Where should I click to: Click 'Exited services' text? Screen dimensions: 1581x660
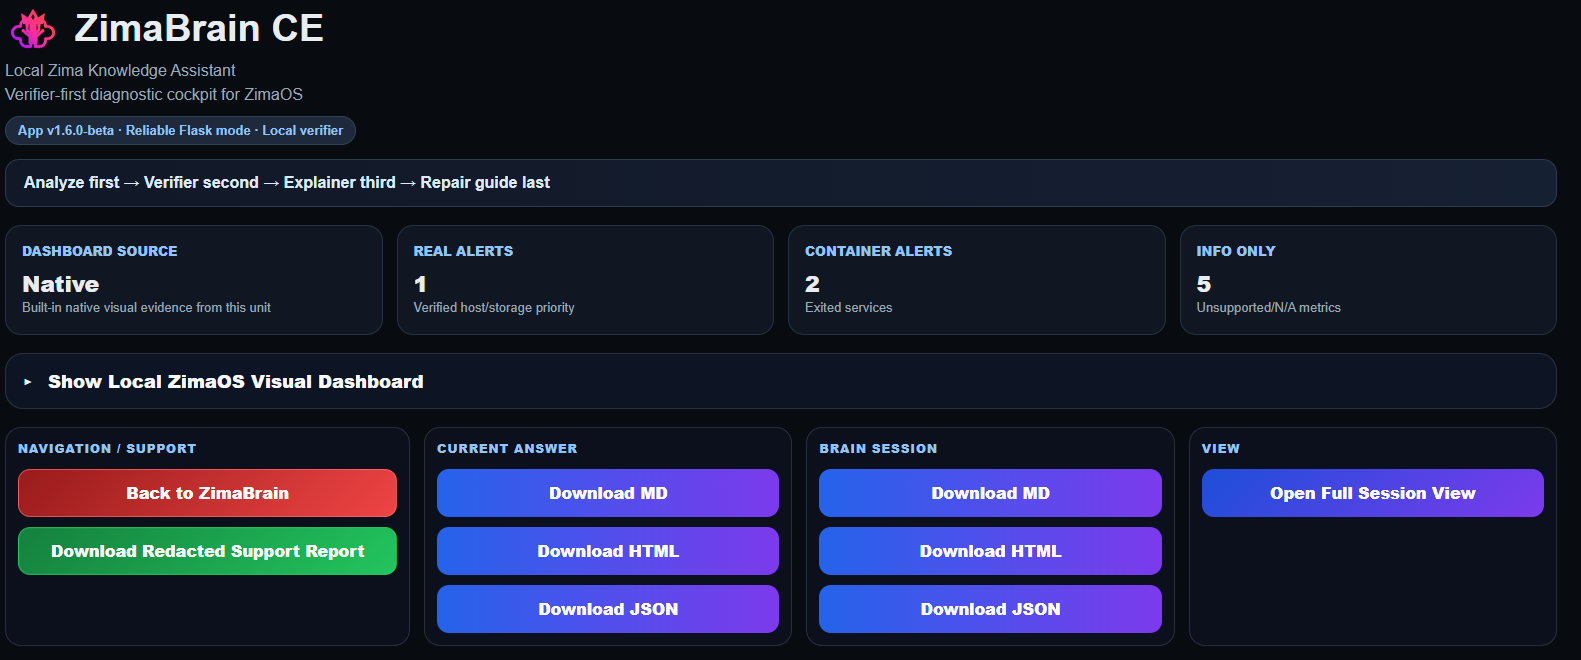tap(849, 307)
